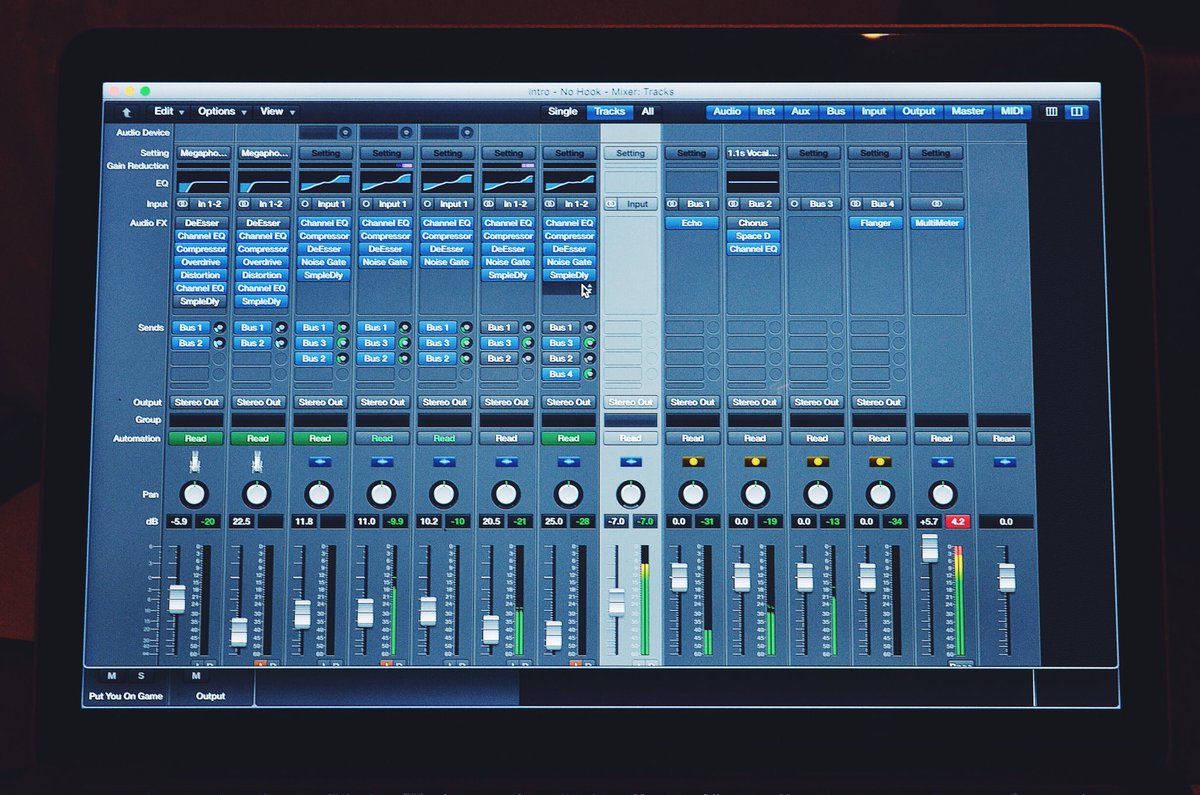Click microphone track icon on -5.9 dB channel
The width and height of the screenshot is (1200, 795).
195,461
